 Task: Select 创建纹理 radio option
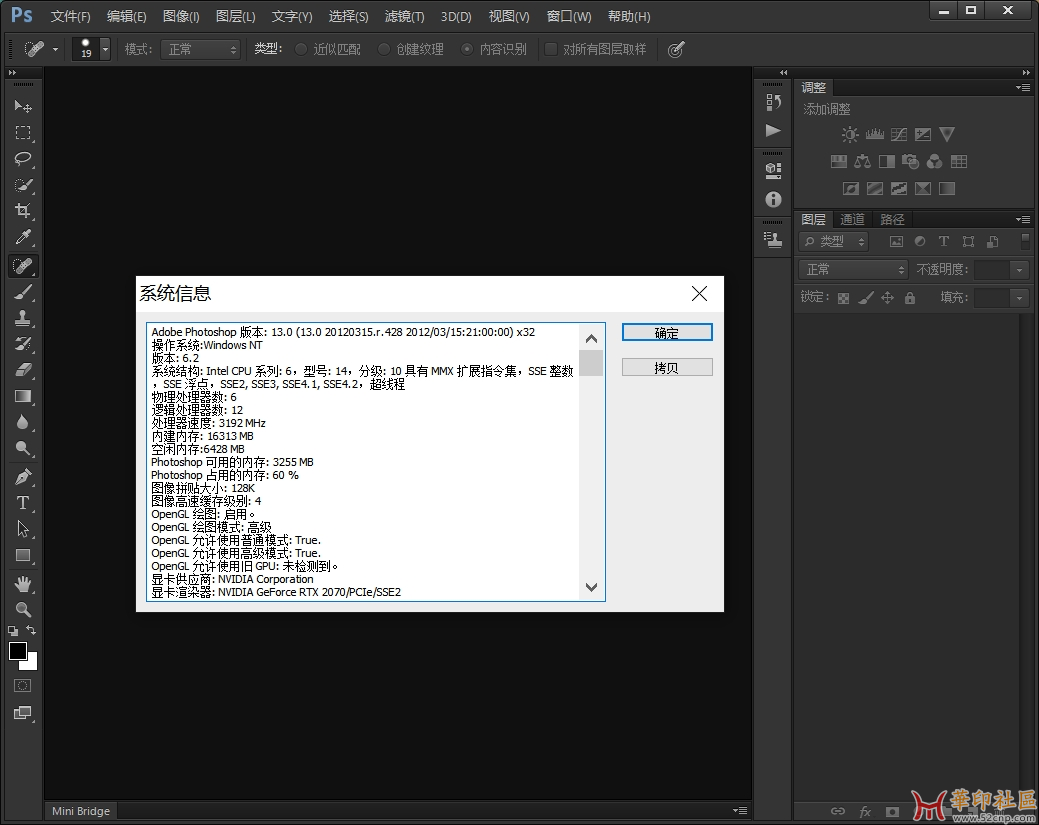(x=384, y=50)
